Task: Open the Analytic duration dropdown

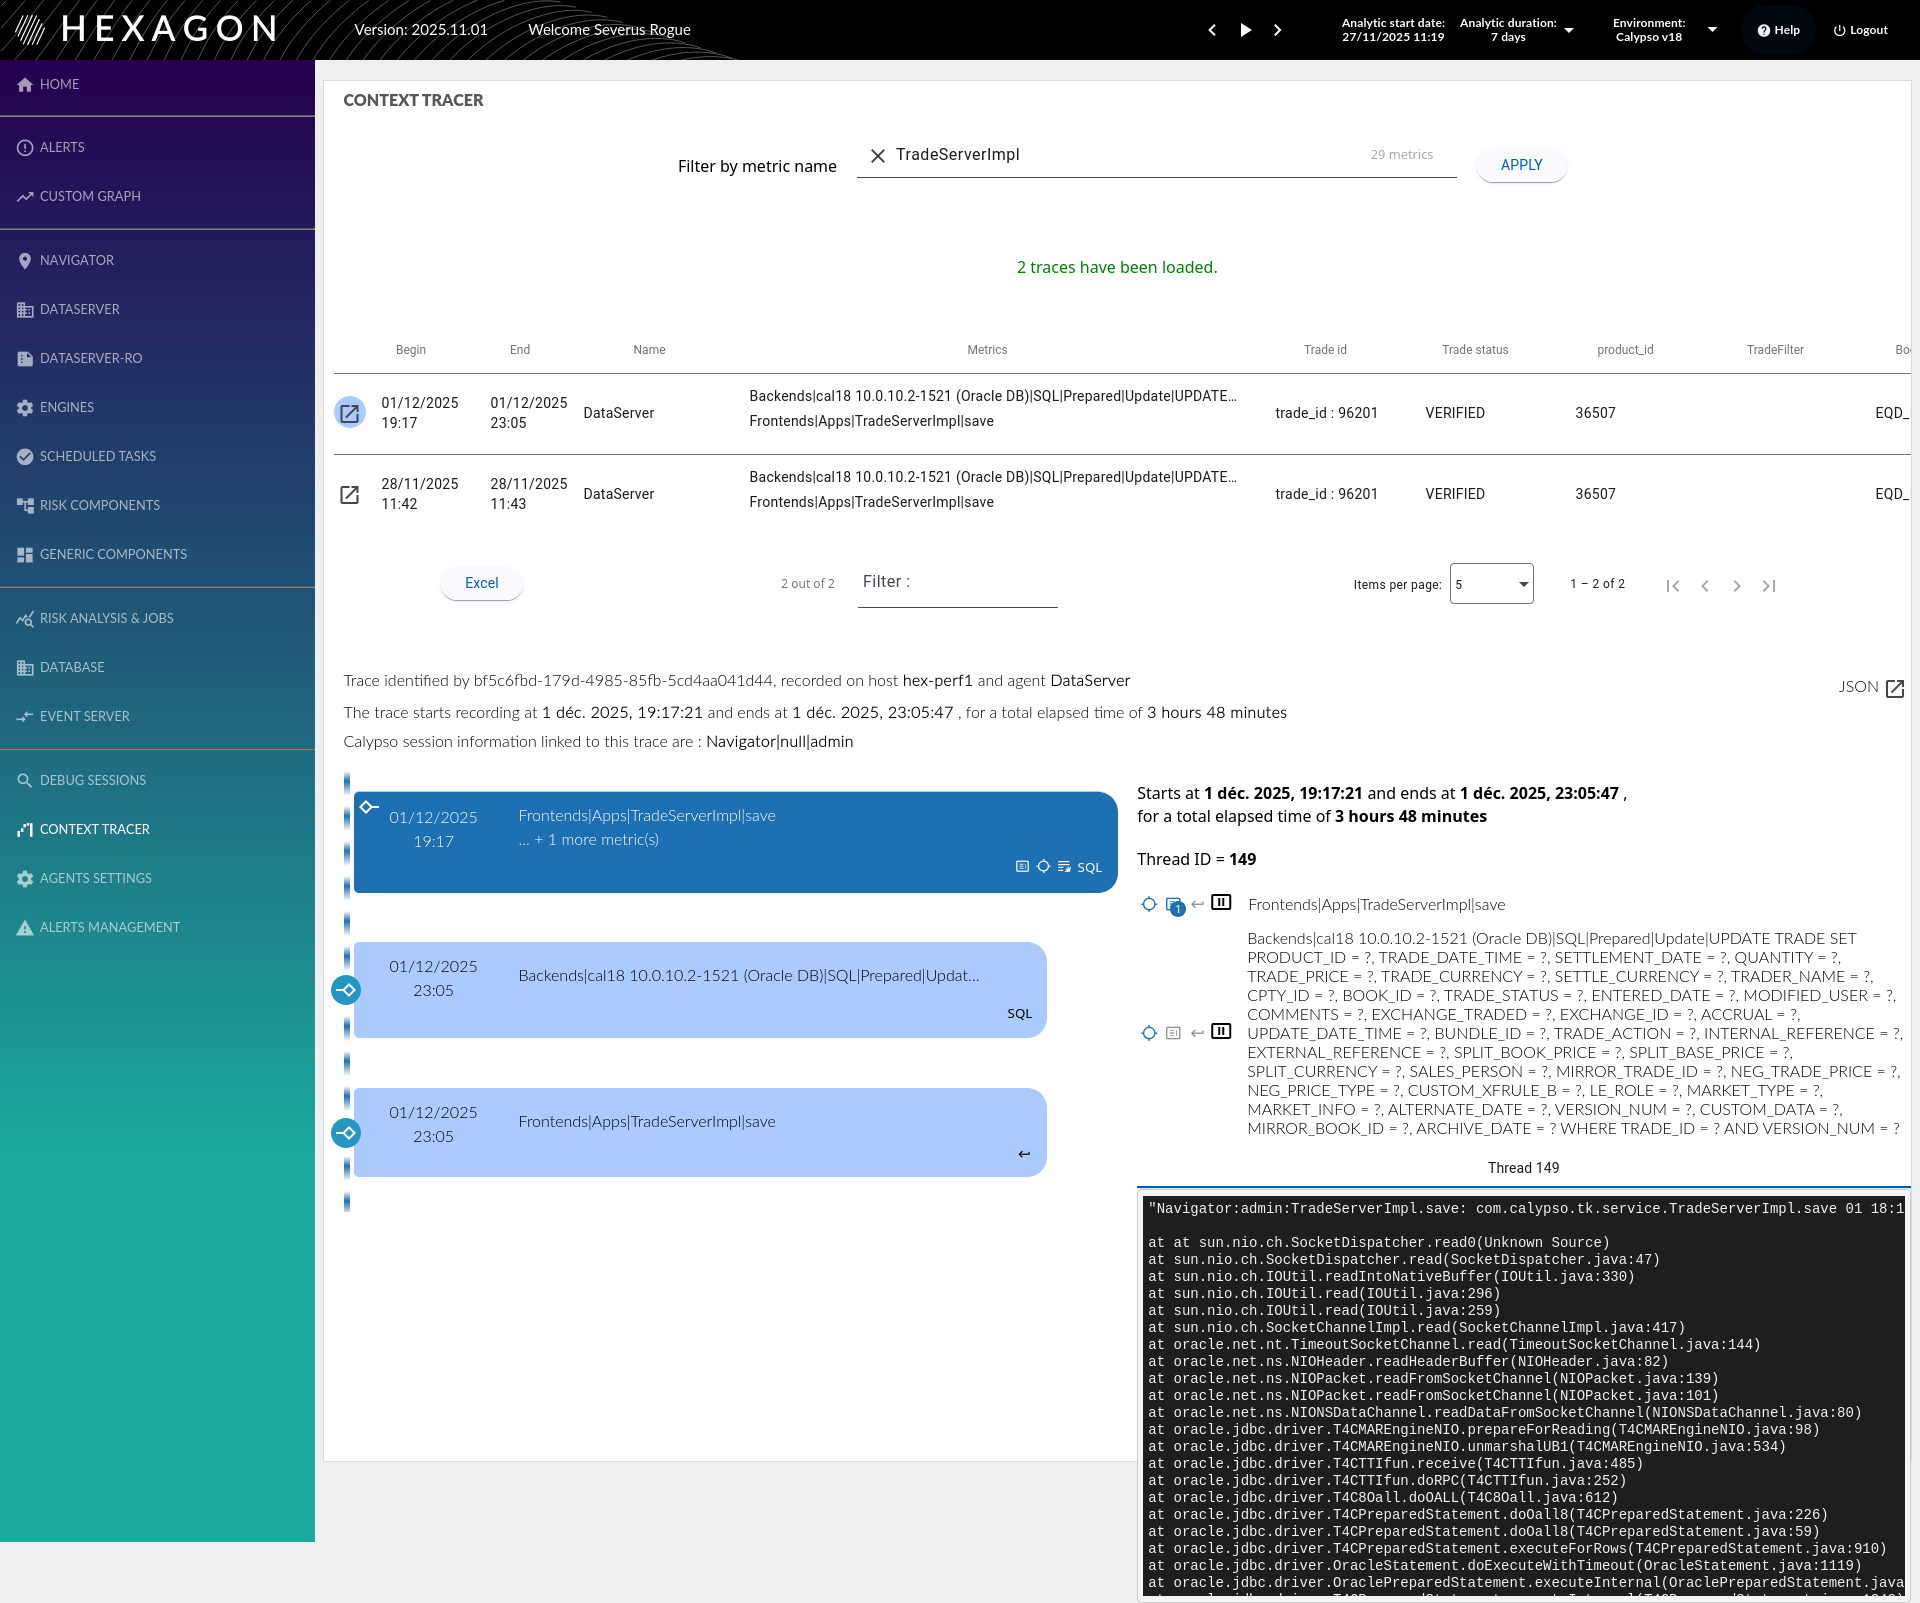Action: [1568, 29]
